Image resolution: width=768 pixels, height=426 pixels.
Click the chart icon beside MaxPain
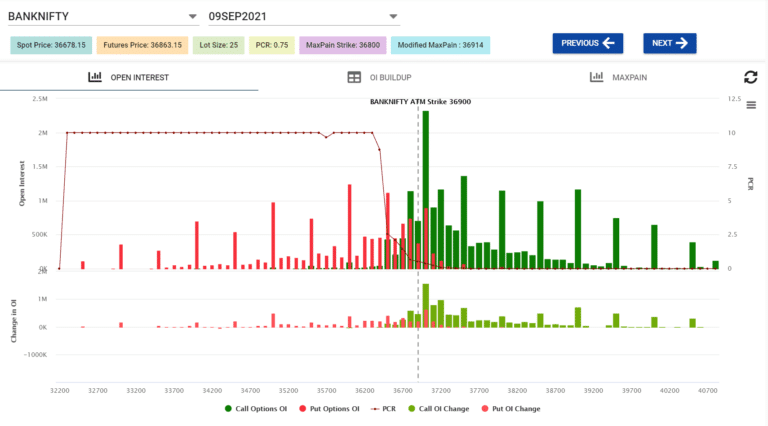click(x=597, y=77)
